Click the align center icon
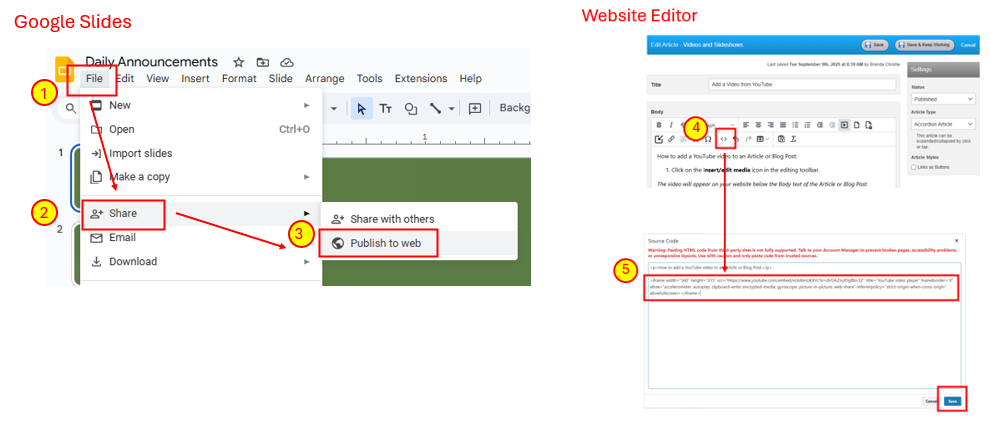Screen dimensions: 990x425 [758, 125]
